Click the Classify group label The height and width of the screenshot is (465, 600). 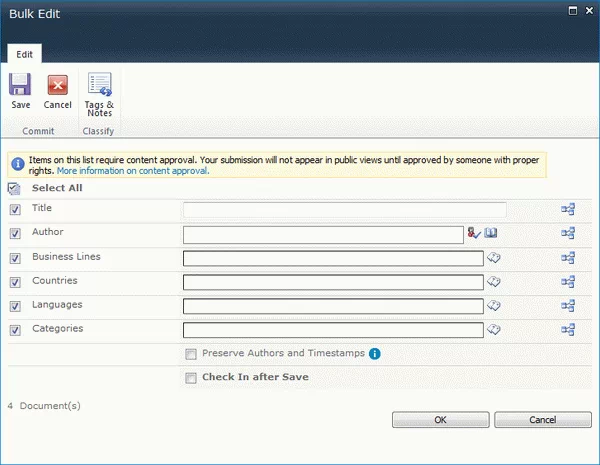point(98,131)
